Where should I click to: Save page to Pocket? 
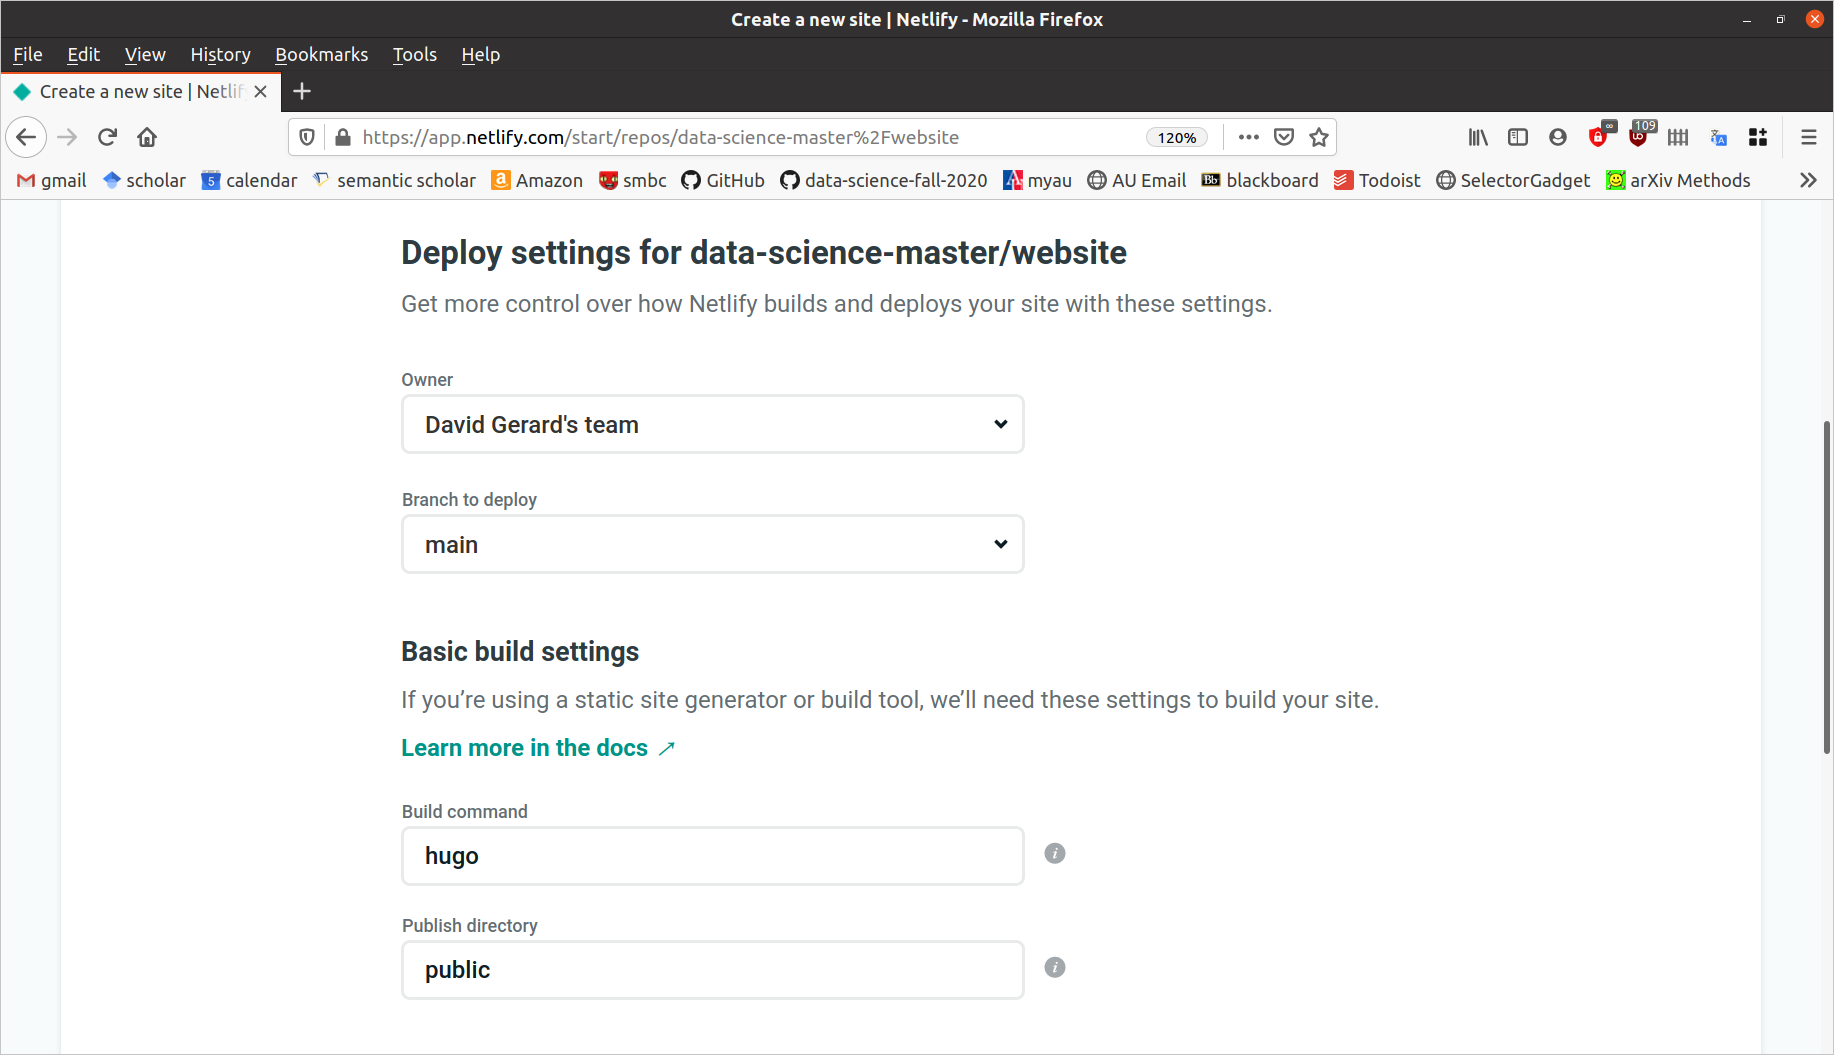(x=1284, y=137)
